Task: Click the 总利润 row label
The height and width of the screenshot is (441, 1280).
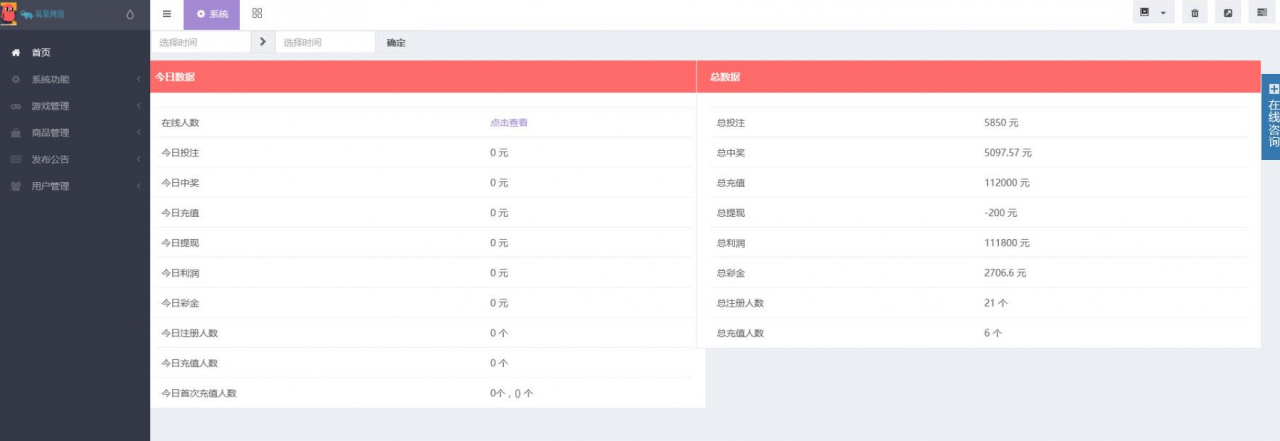Action: (732, 243)
